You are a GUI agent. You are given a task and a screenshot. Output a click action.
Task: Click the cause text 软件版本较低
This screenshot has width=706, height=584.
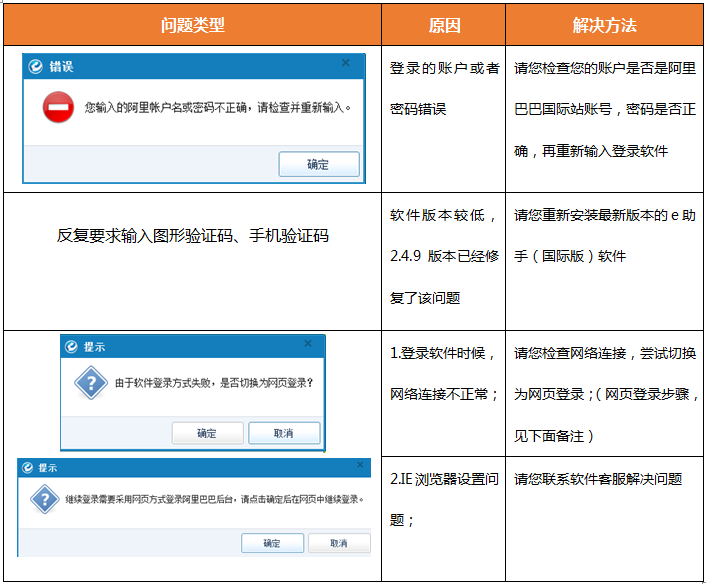pyautogui.click(x=444, y=215)
